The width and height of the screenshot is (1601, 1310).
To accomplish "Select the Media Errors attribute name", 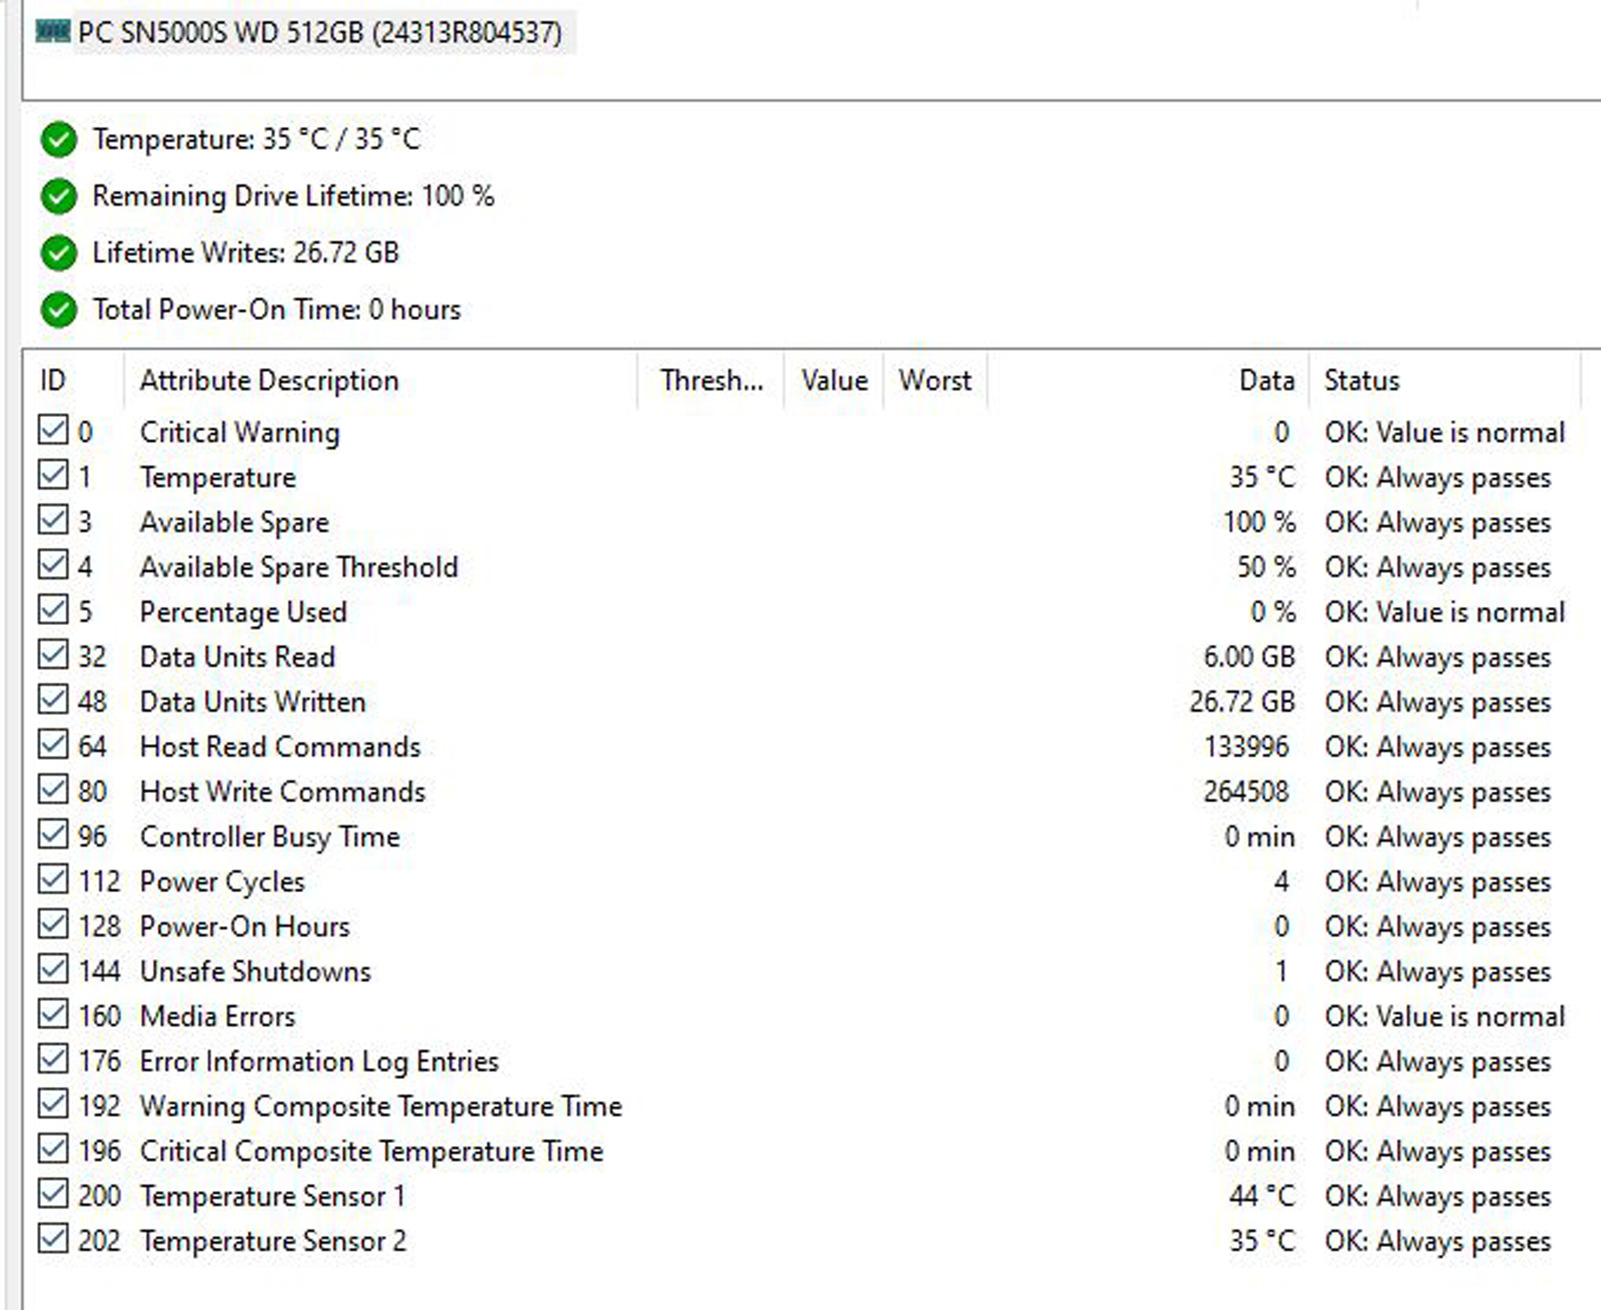I will (x=218, y=1017).
